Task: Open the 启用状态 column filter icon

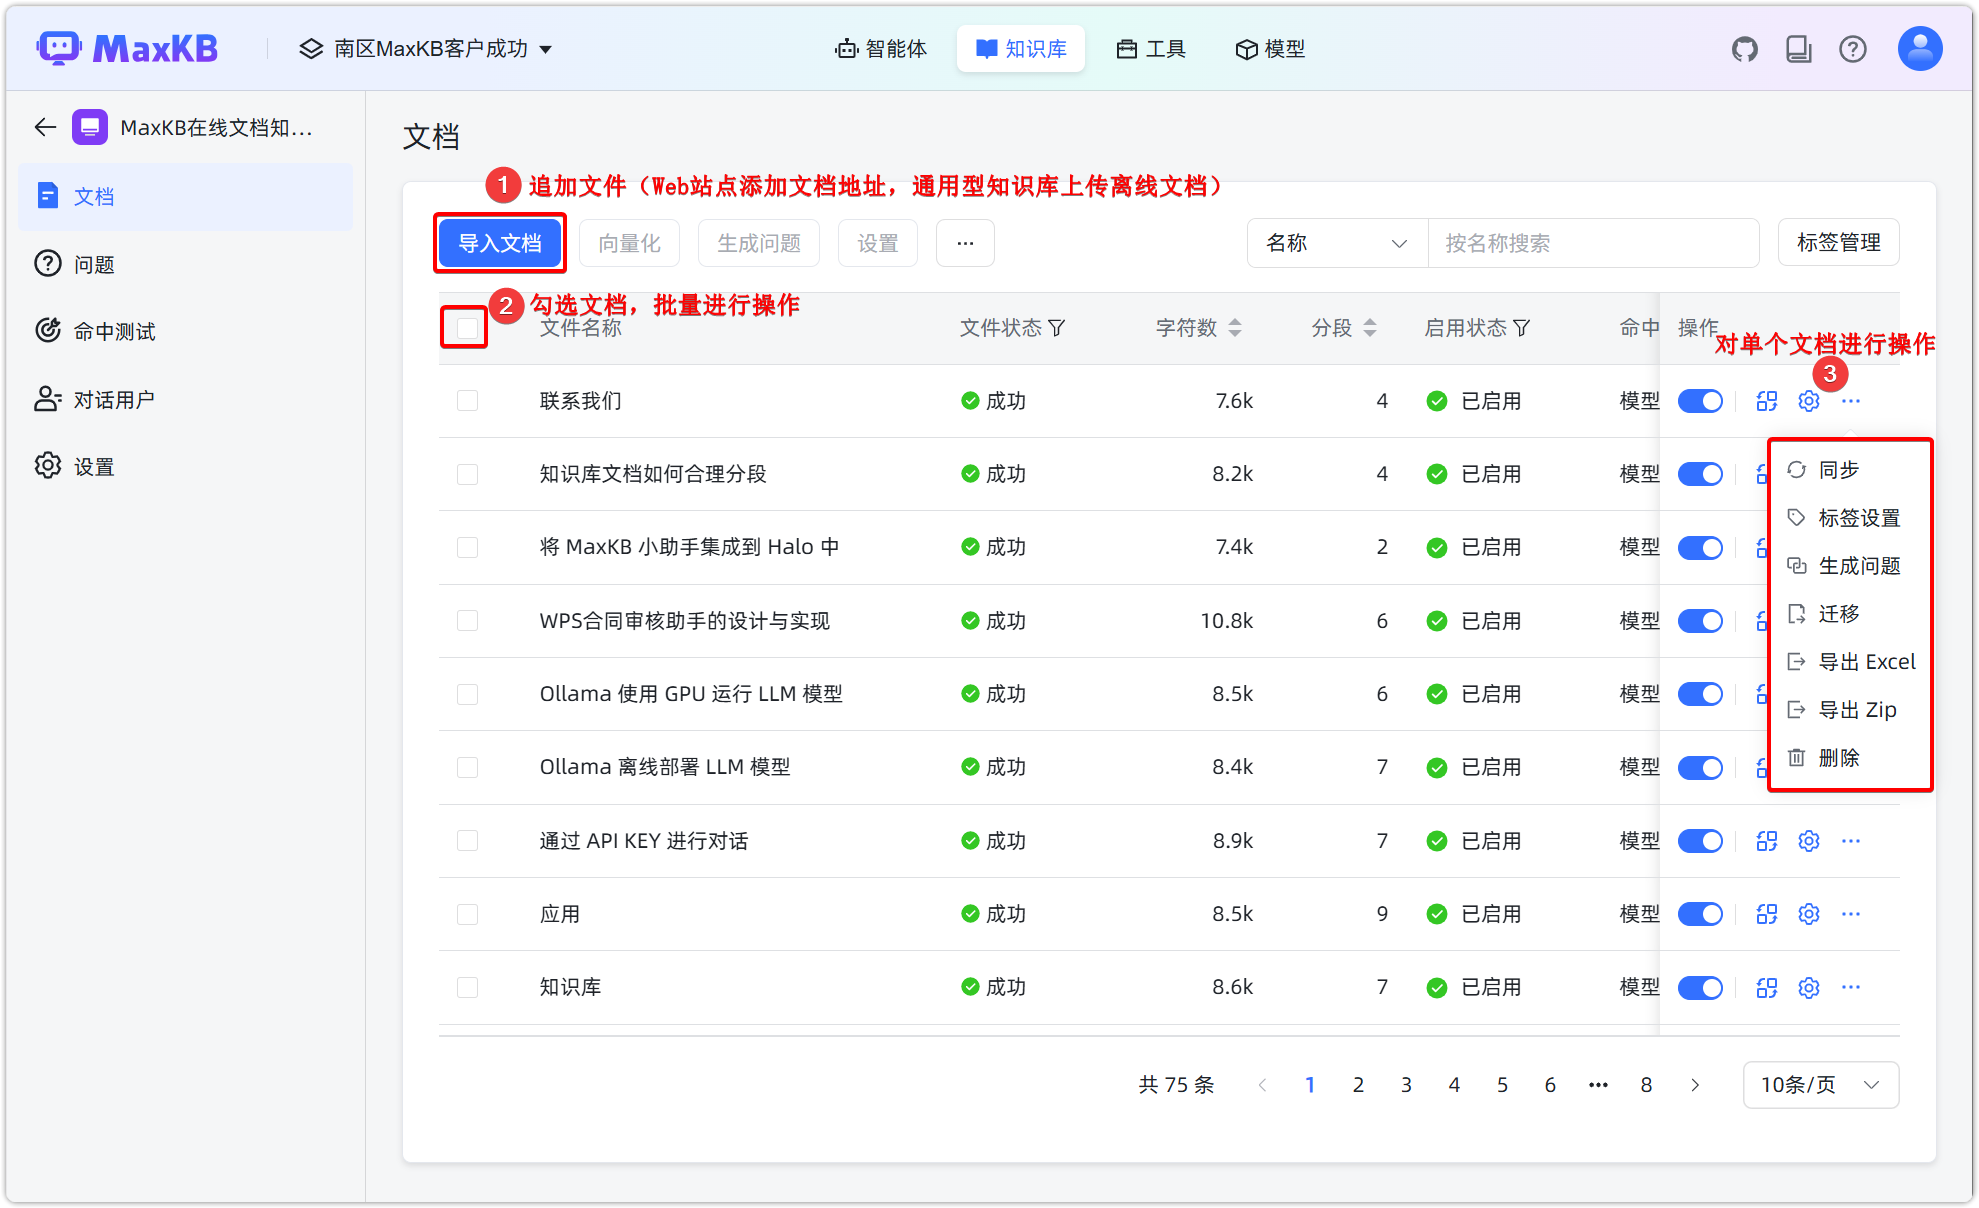Action: (x=1523, y=327)
